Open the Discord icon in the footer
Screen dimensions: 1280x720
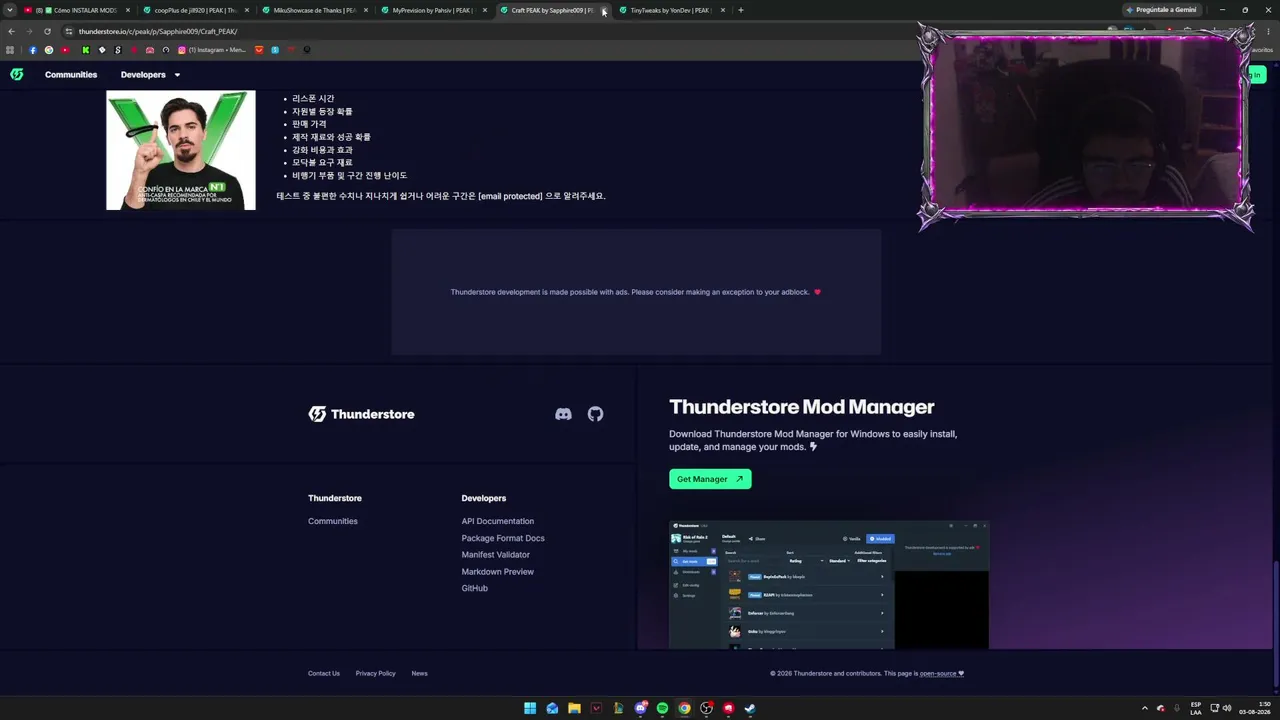pyautogui.click(x=564, y=414)
